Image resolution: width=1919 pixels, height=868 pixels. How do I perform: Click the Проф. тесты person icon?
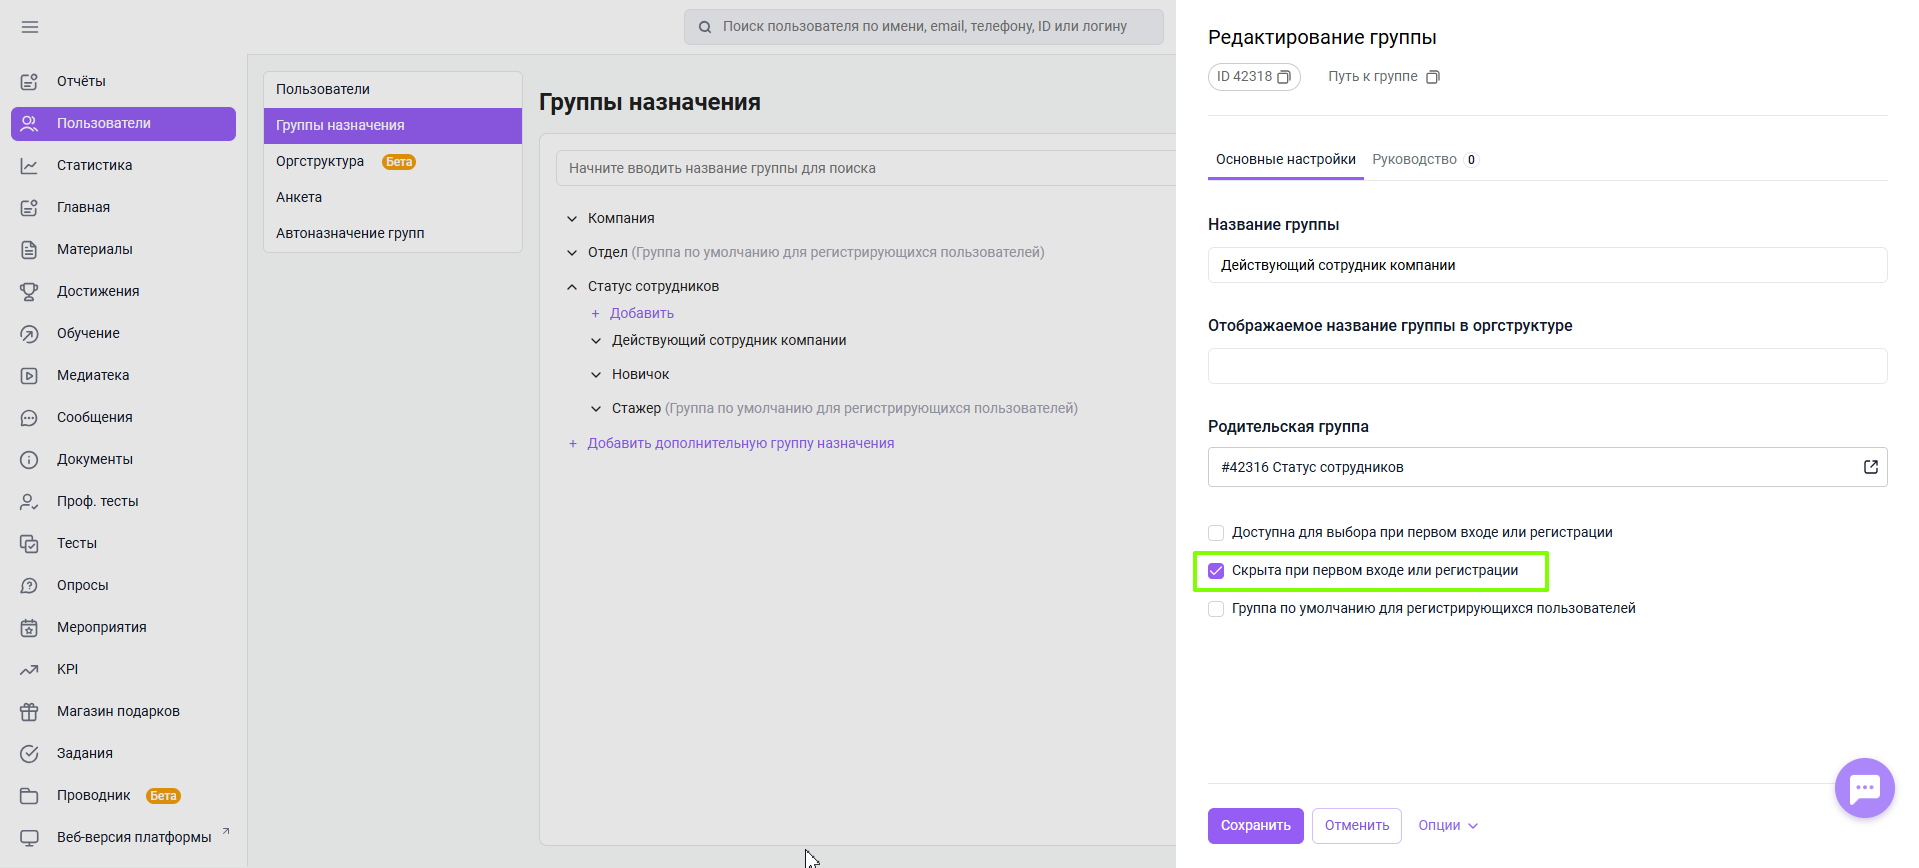pyautogui.click(x=29, y=501)
